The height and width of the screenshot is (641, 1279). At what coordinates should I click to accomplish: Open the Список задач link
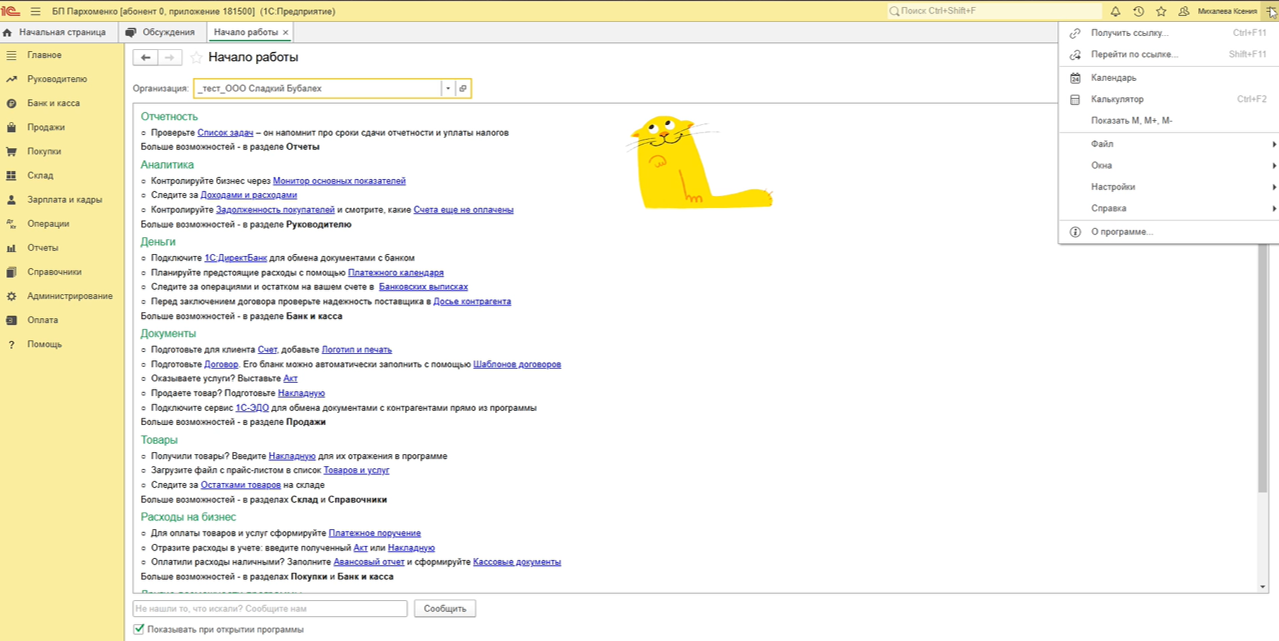[225, 132]
